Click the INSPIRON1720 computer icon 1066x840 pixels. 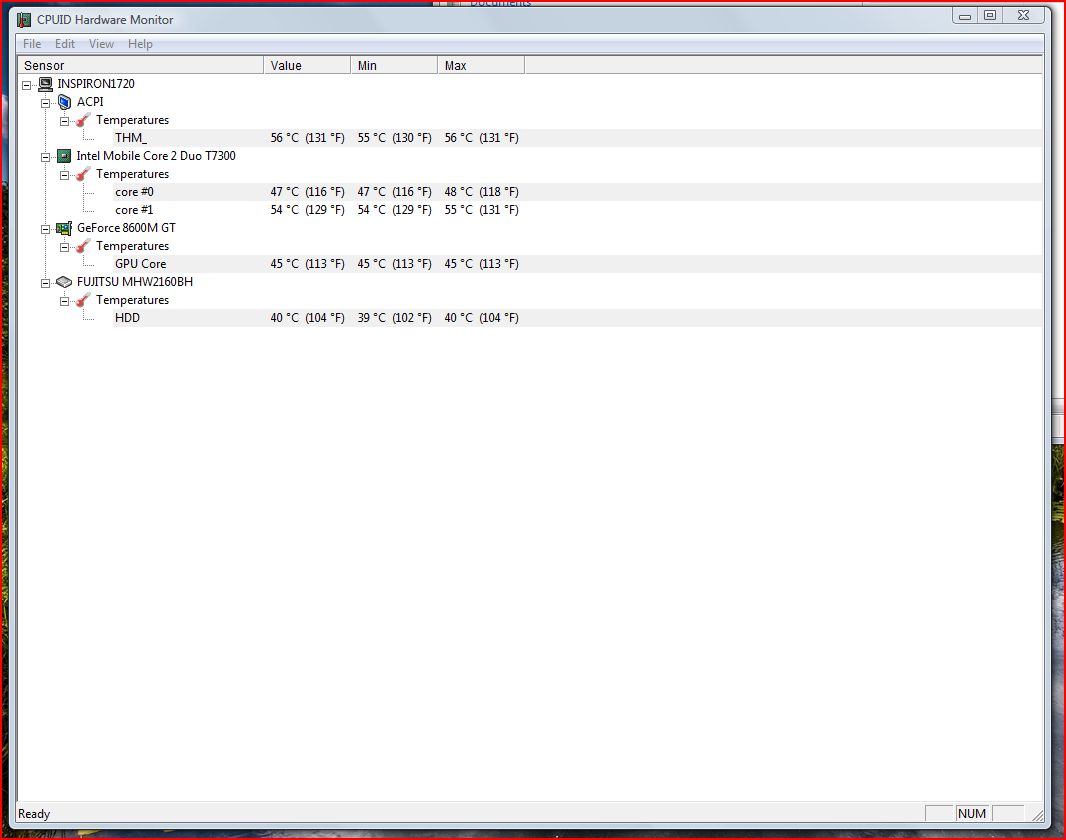click(46, 84)
